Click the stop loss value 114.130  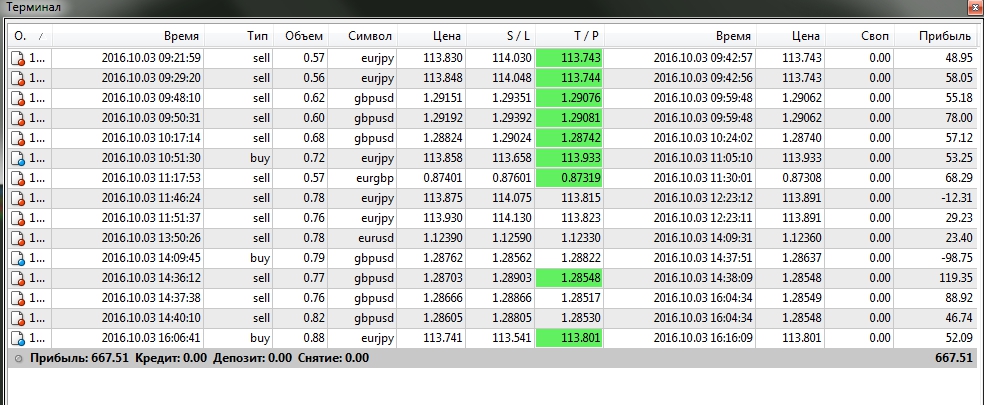pyautogui.click(x=512, y=219)
